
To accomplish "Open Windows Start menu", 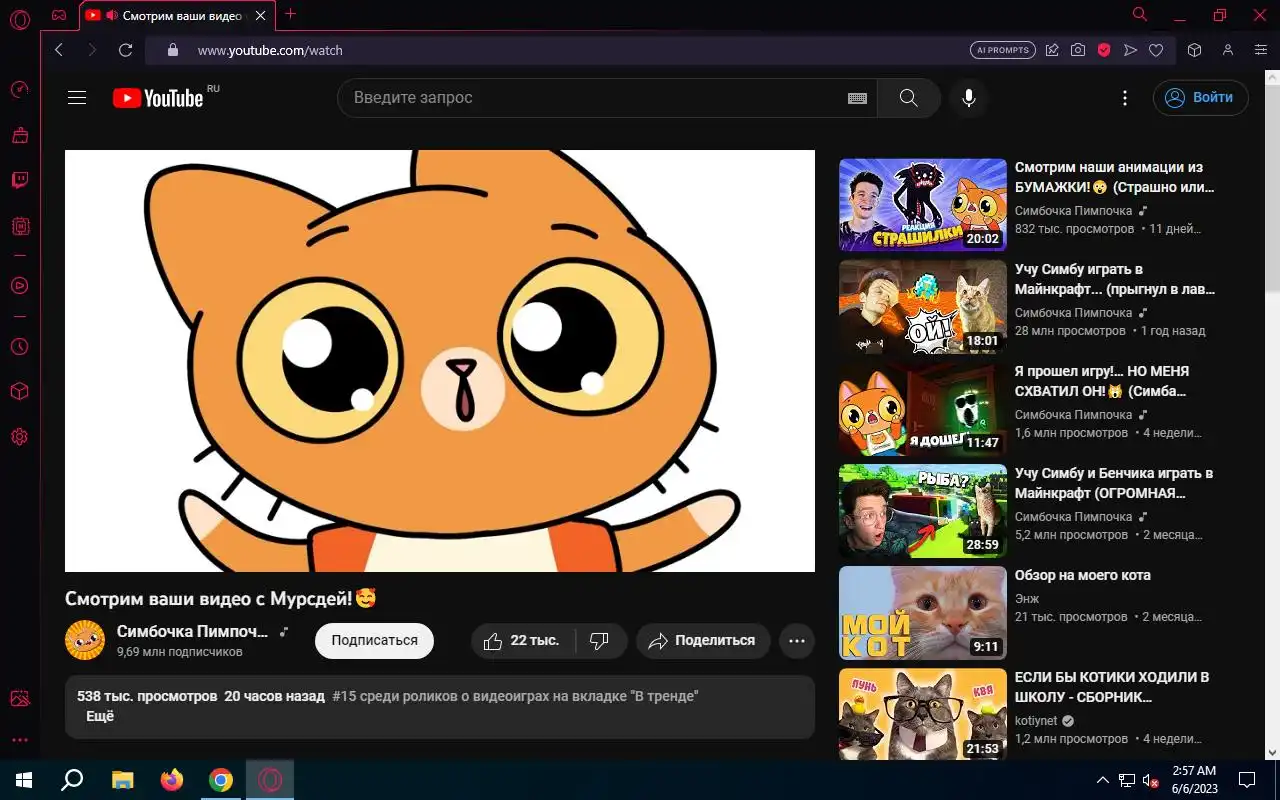I will 23,780.
